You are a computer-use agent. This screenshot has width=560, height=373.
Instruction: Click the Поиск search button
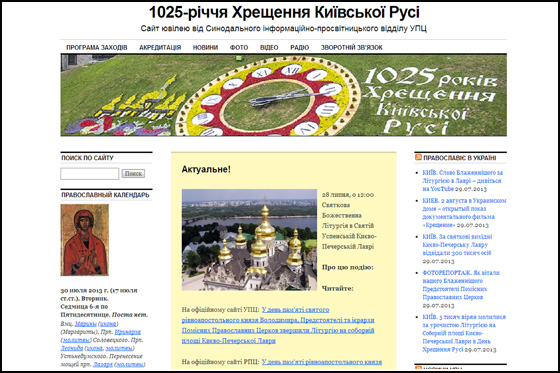133,174
